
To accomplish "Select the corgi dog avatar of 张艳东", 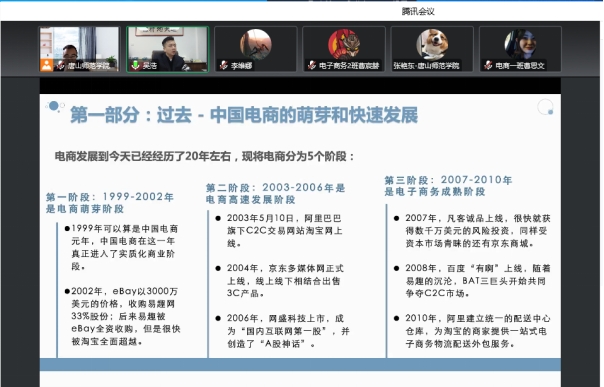I will pyautogui.click(x=432, y=44).
